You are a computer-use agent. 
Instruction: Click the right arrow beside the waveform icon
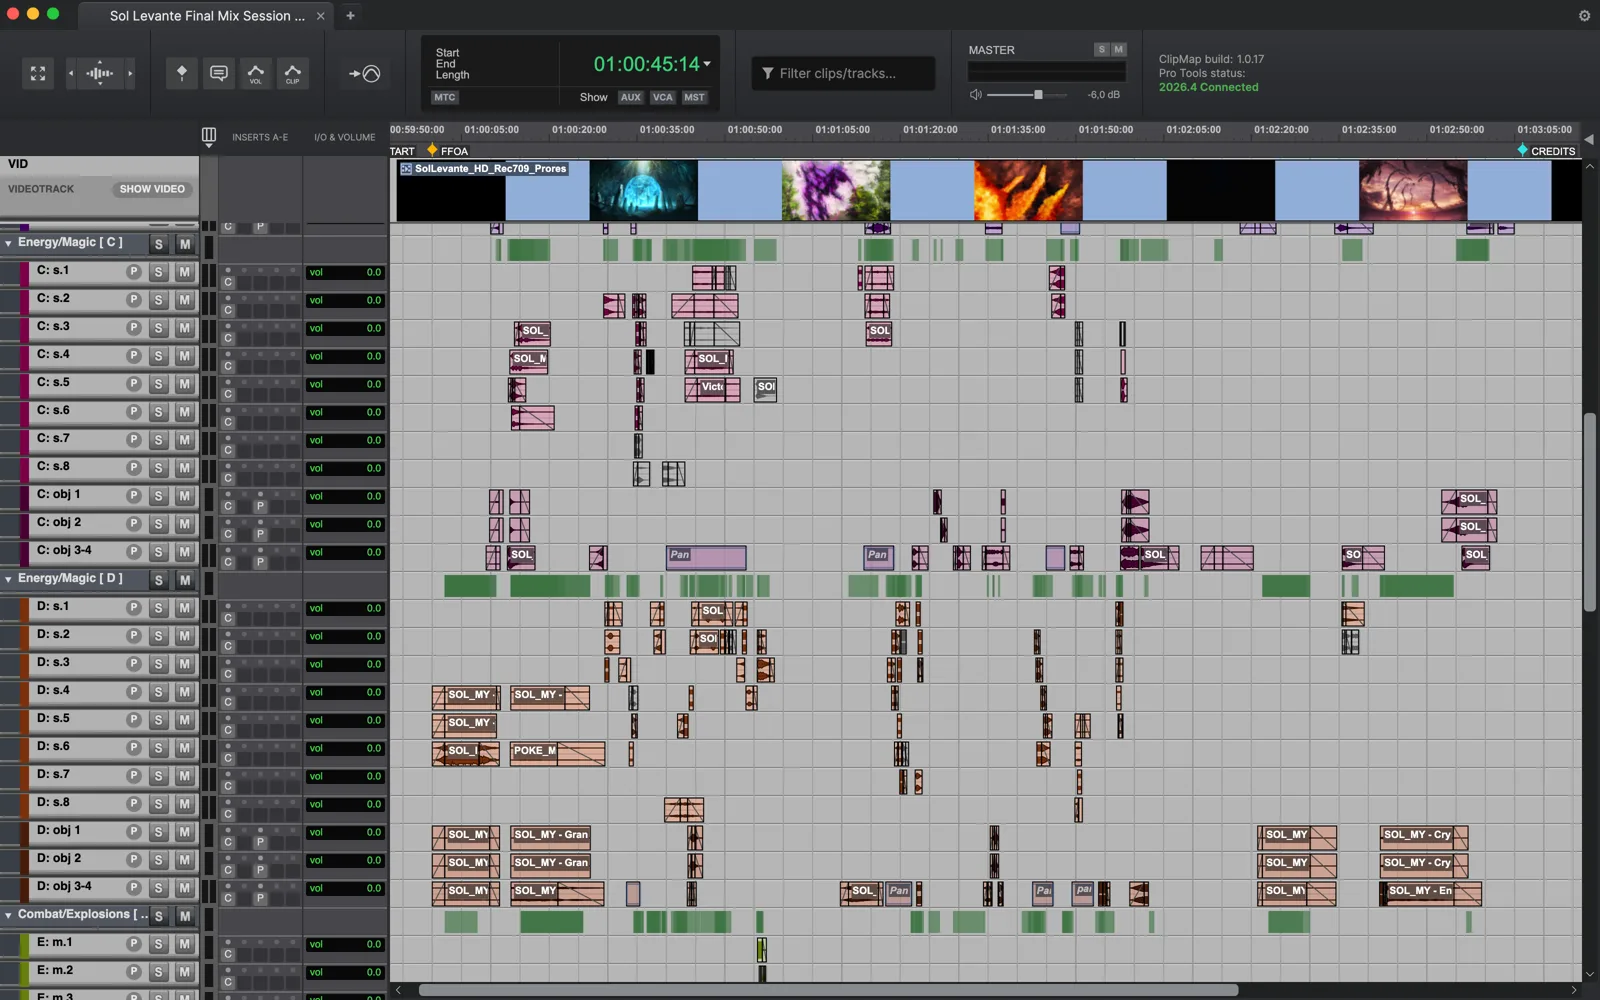click(130, 73)
